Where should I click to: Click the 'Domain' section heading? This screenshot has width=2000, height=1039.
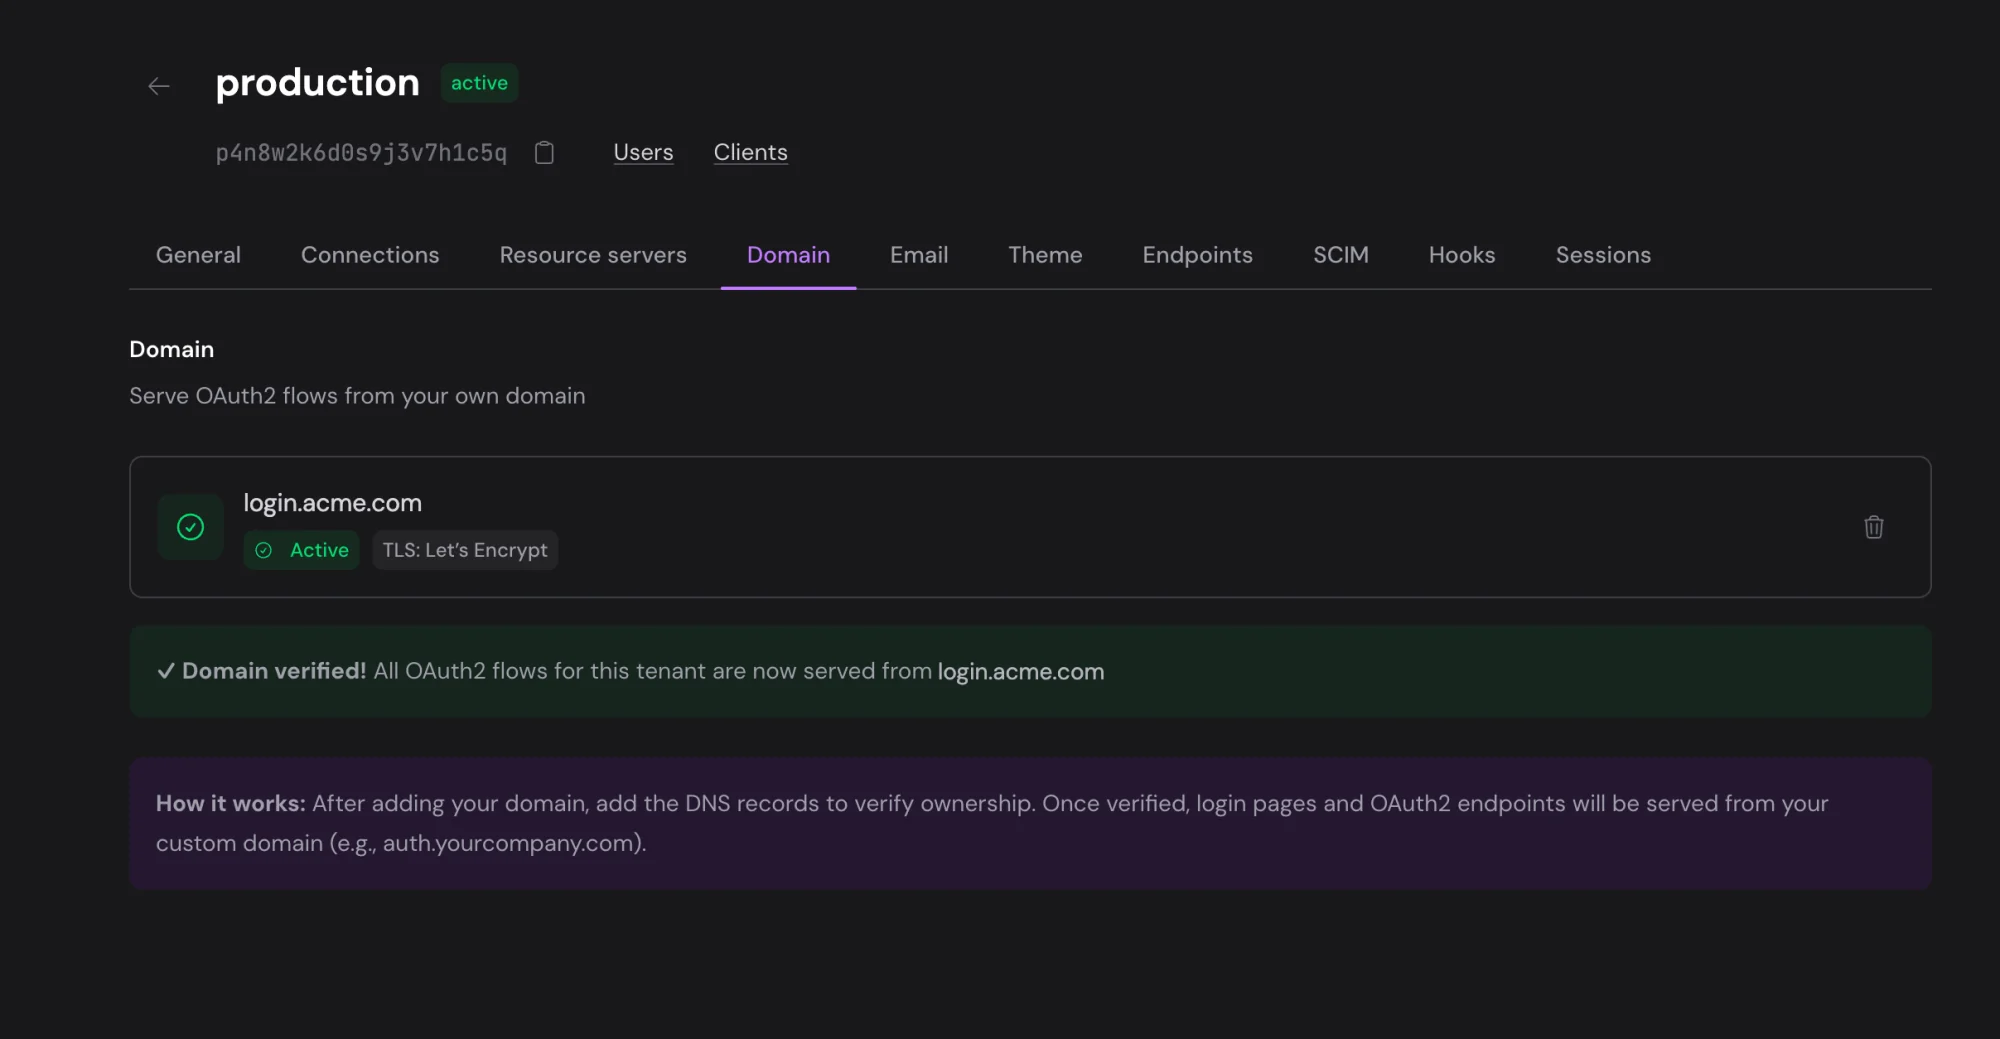click(x=171, y=349)
